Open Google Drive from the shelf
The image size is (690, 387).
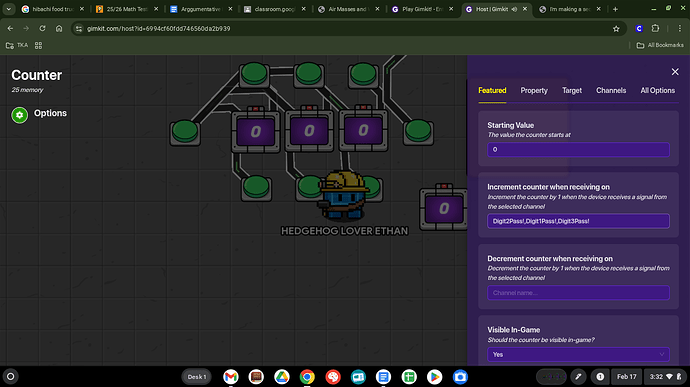282,377
